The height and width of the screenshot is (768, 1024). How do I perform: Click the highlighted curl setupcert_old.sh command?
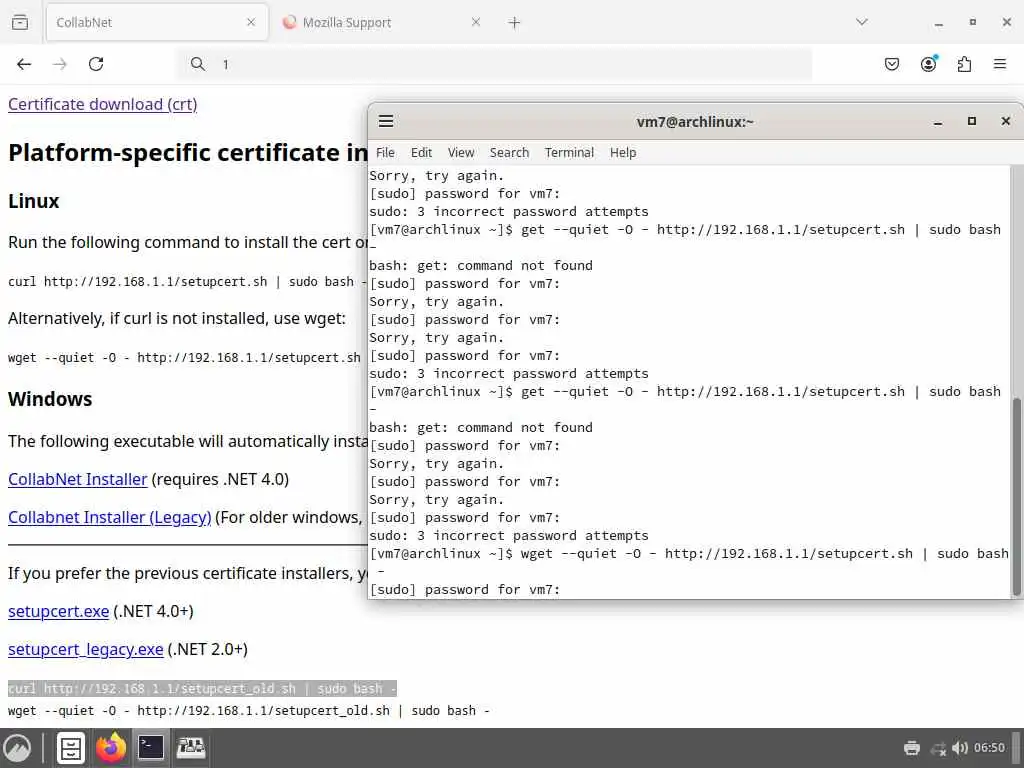click(202, 688)
